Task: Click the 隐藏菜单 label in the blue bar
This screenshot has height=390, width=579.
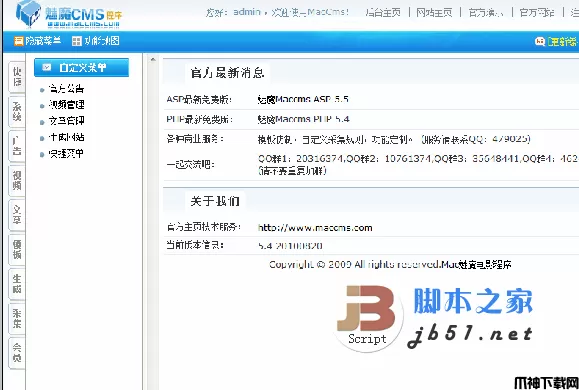Action: point(43,41)
